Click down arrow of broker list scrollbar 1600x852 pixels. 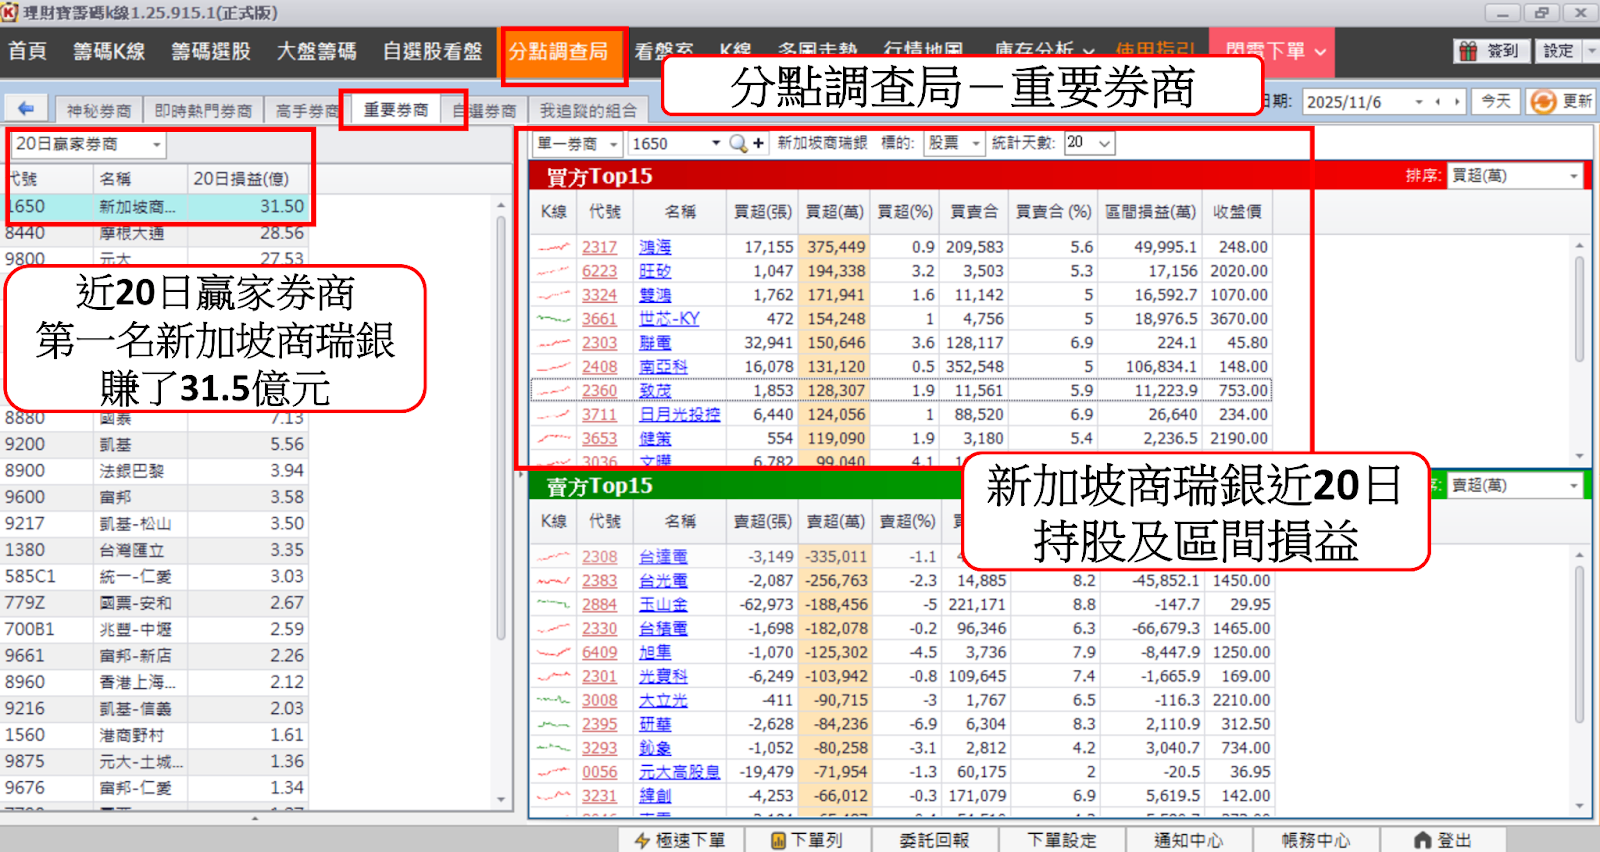[x=501, y=799]
